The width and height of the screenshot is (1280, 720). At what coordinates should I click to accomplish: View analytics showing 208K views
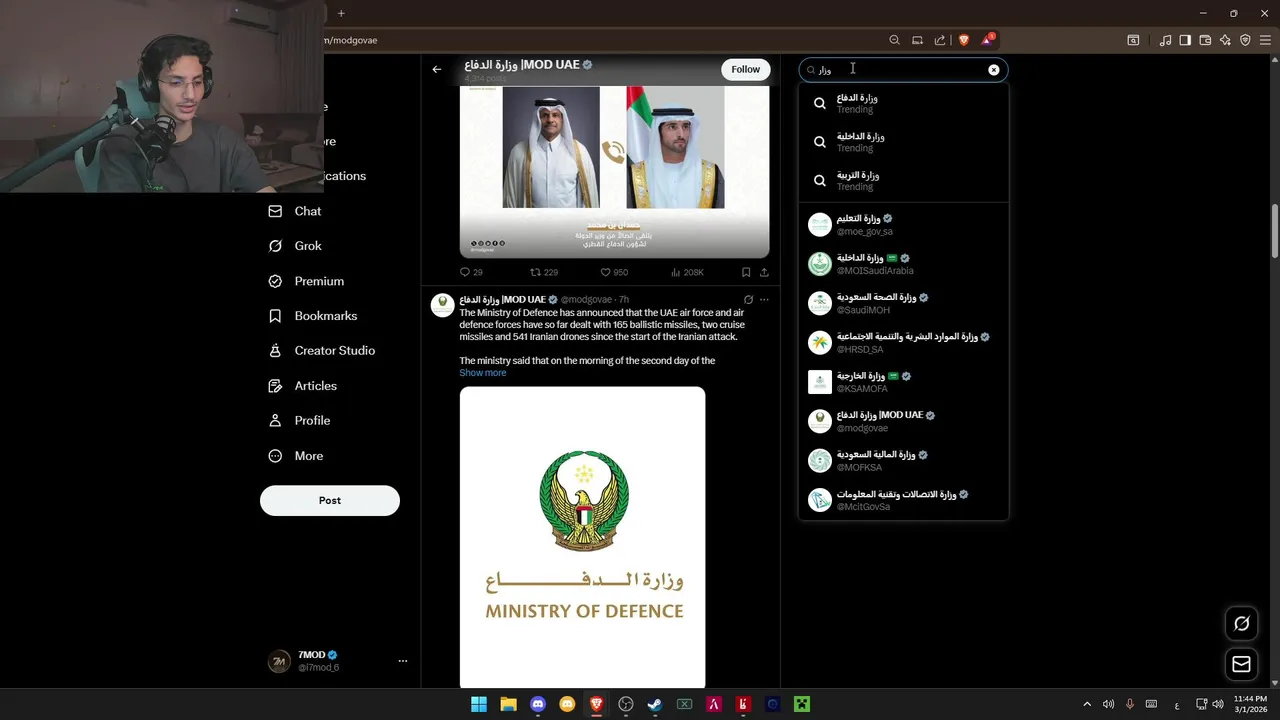(688, 272)
